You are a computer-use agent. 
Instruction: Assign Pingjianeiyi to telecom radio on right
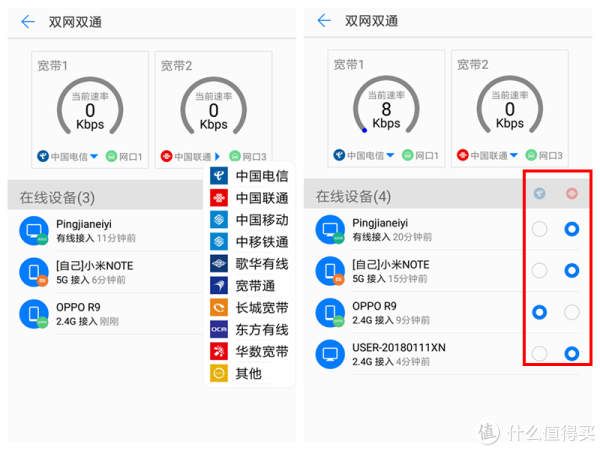tap(540, 229)
